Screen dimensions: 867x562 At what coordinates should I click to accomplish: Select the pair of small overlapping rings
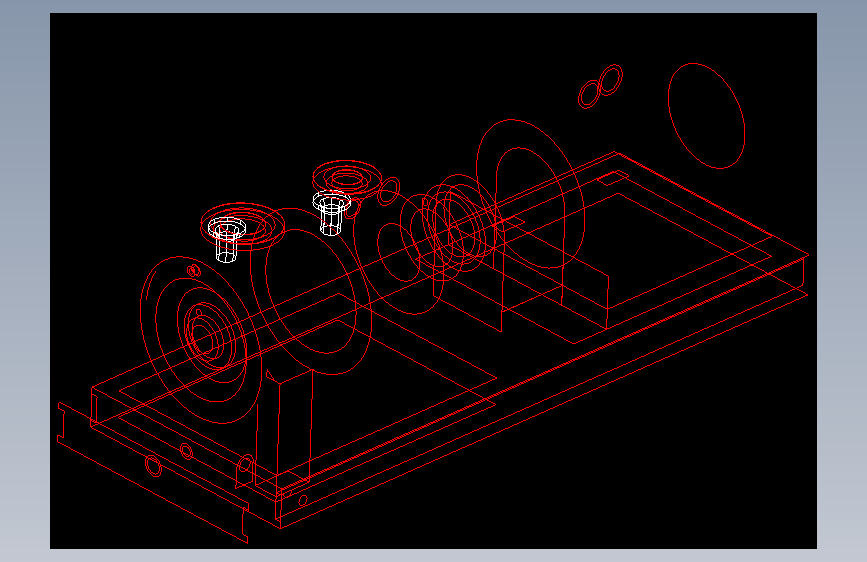coord(600,87)
